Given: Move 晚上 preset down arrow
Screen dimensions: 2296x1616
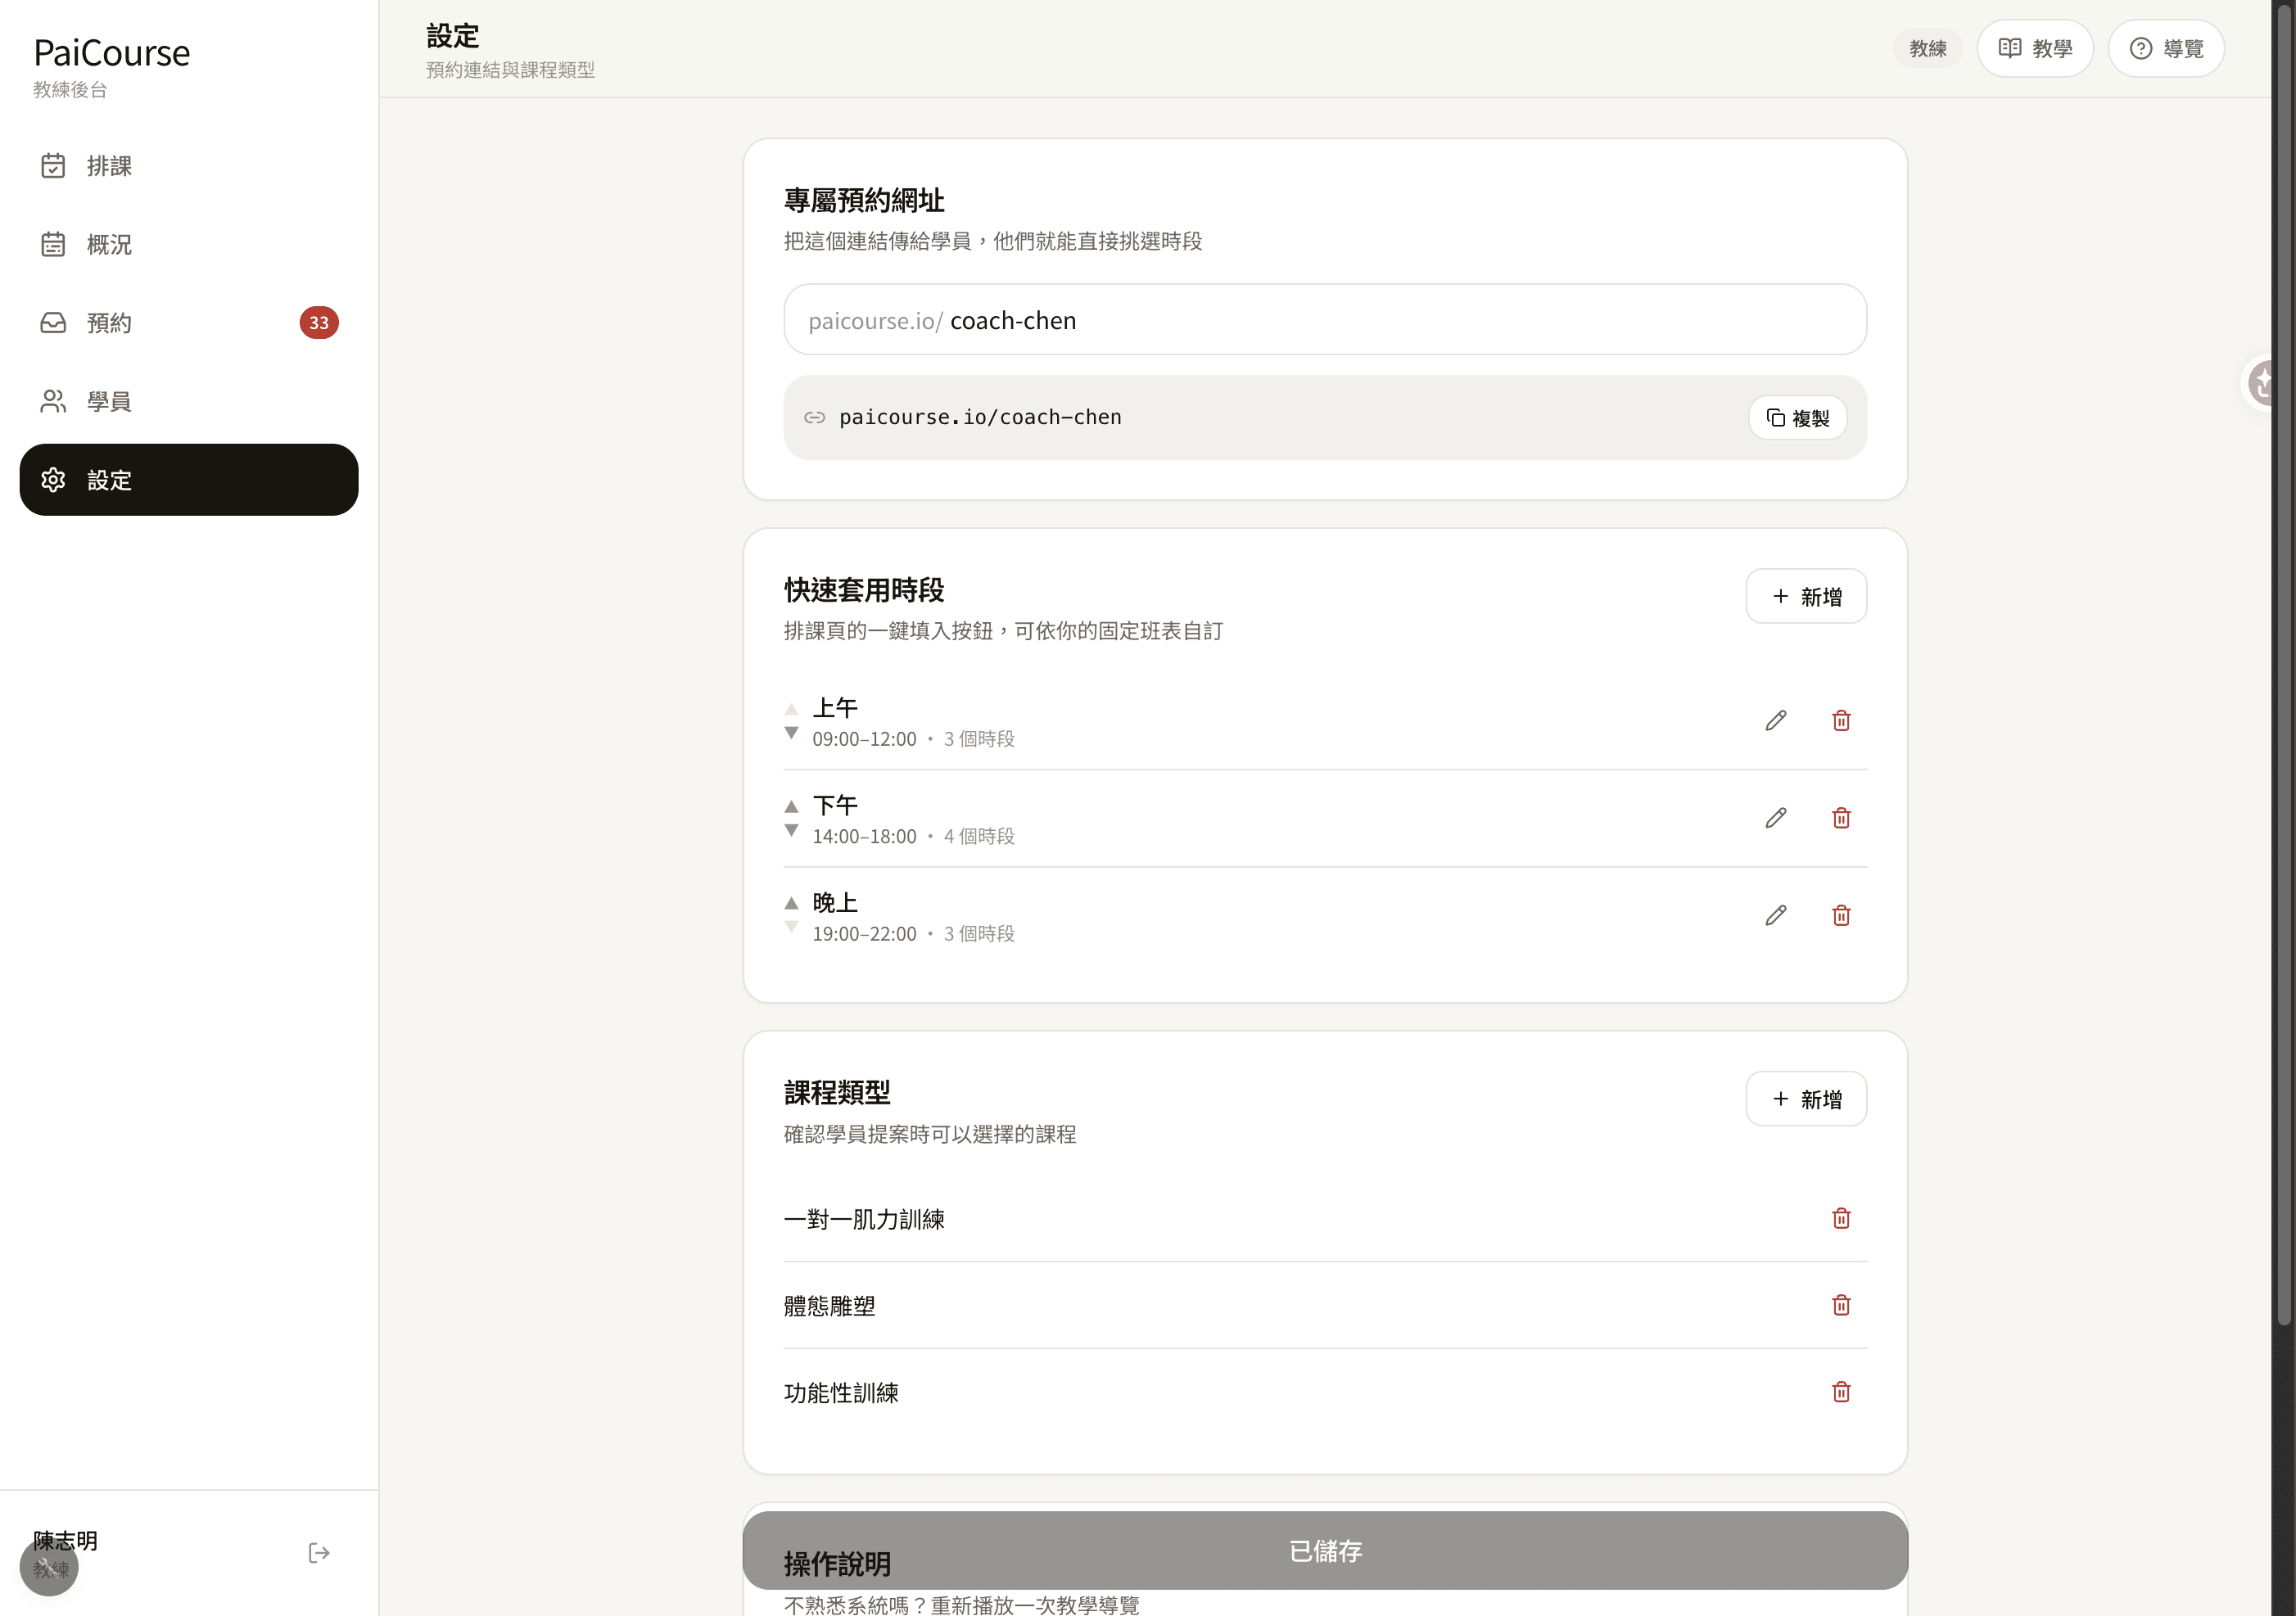Looking at the screenshot, I should [792, 927].
